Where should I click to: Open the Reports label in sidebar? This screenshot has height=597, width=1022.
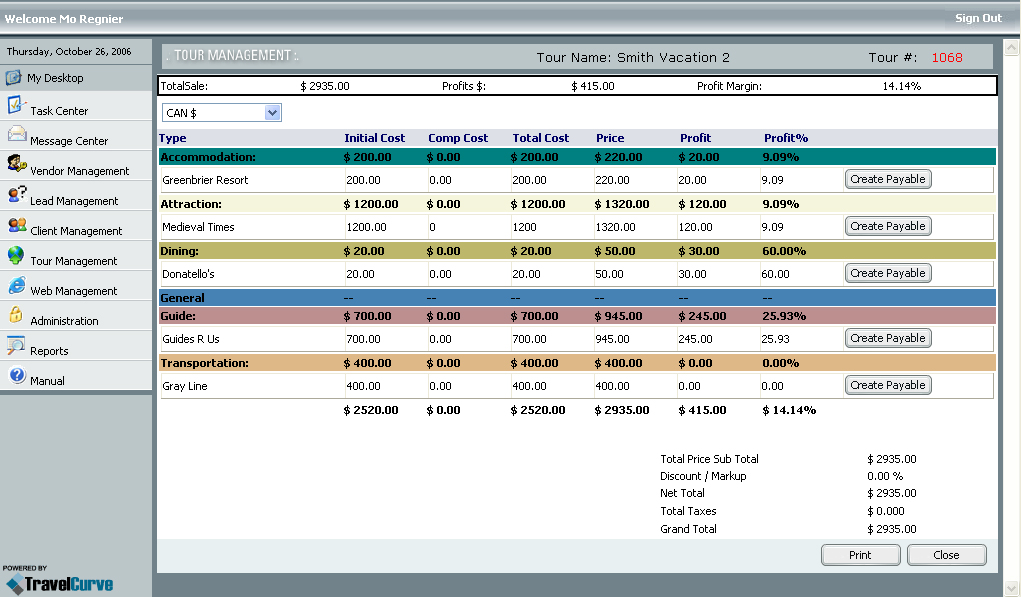coord(49,351)
